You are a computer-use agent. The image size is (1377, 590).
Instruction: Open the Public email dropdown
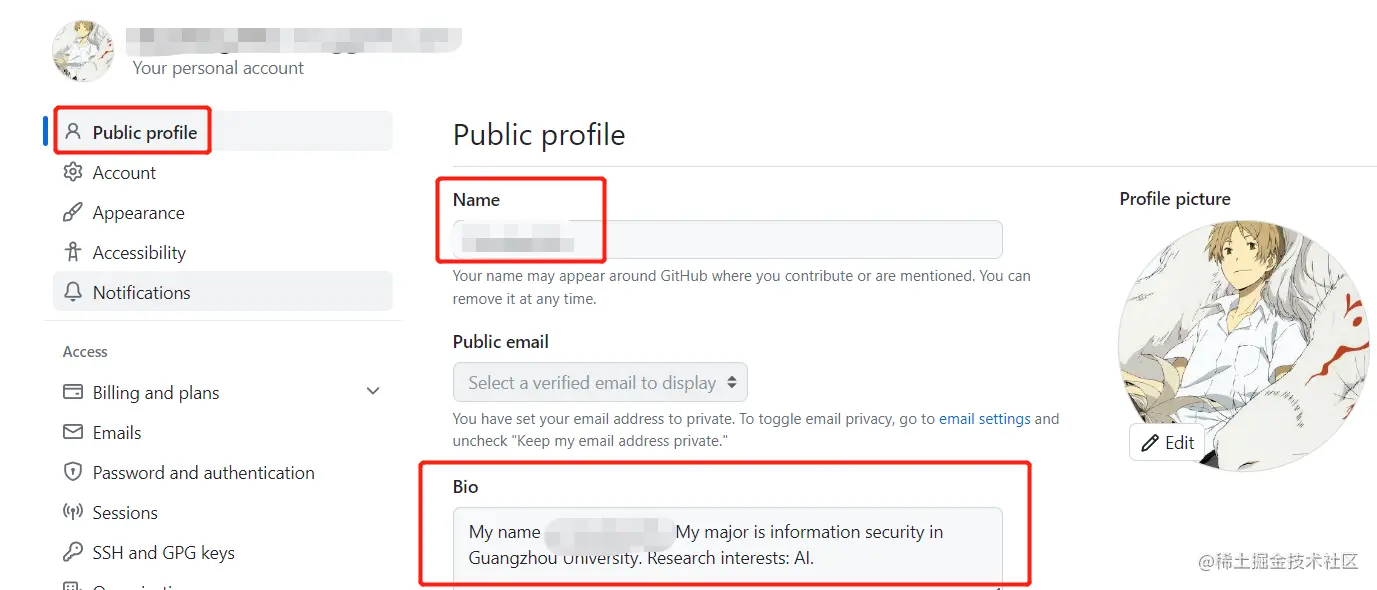[x=600, y=382]
